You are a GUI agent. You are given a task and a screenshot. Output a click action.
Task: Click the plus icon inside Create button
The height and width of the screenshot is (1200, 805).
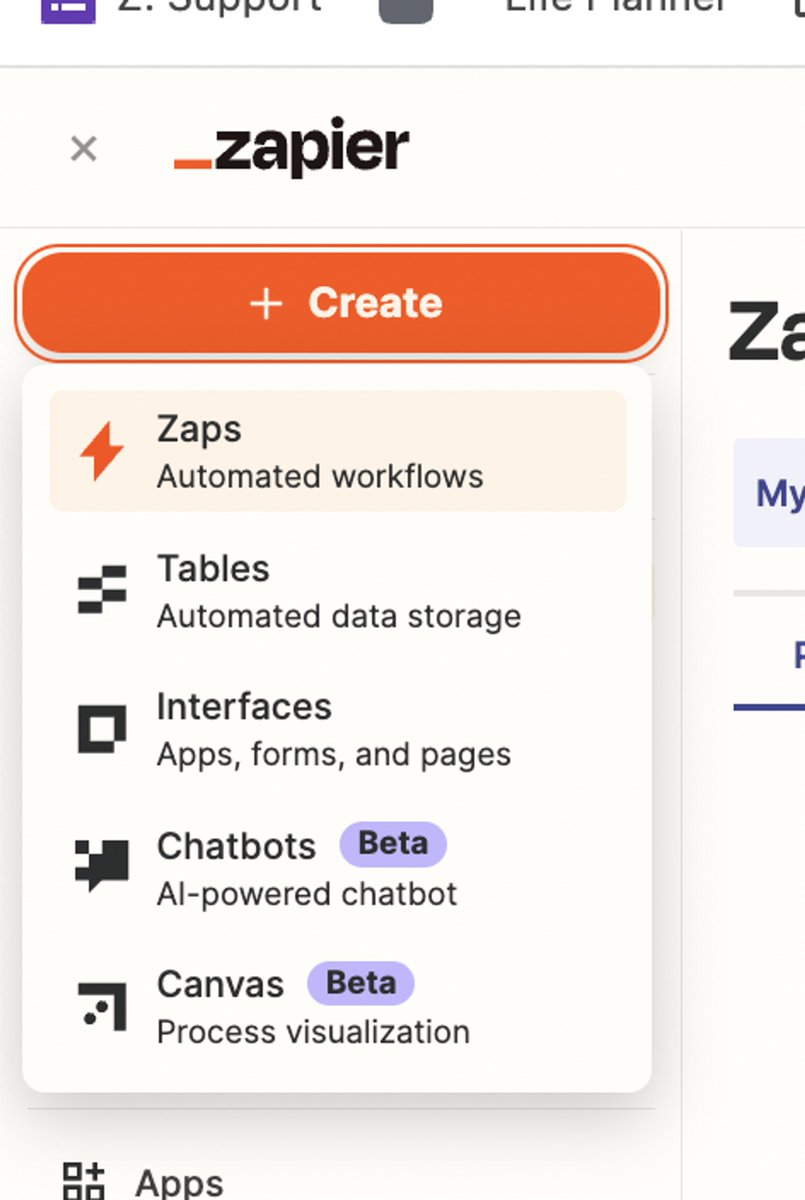click(x=266, y=304)
